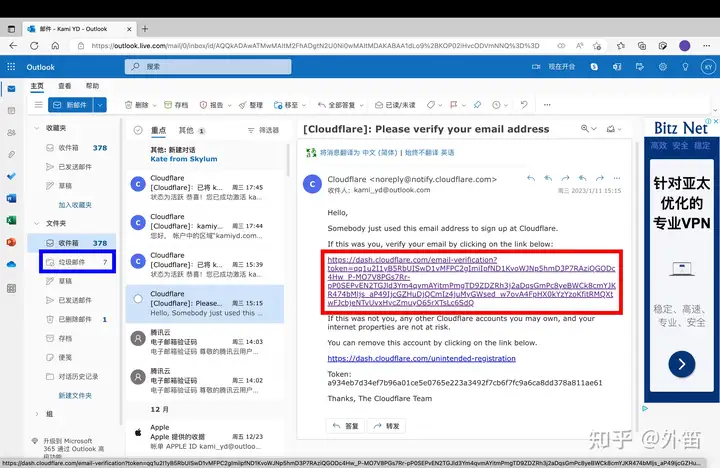
Task: Select the Other inbox tab
Action: (x=186, y=130)
